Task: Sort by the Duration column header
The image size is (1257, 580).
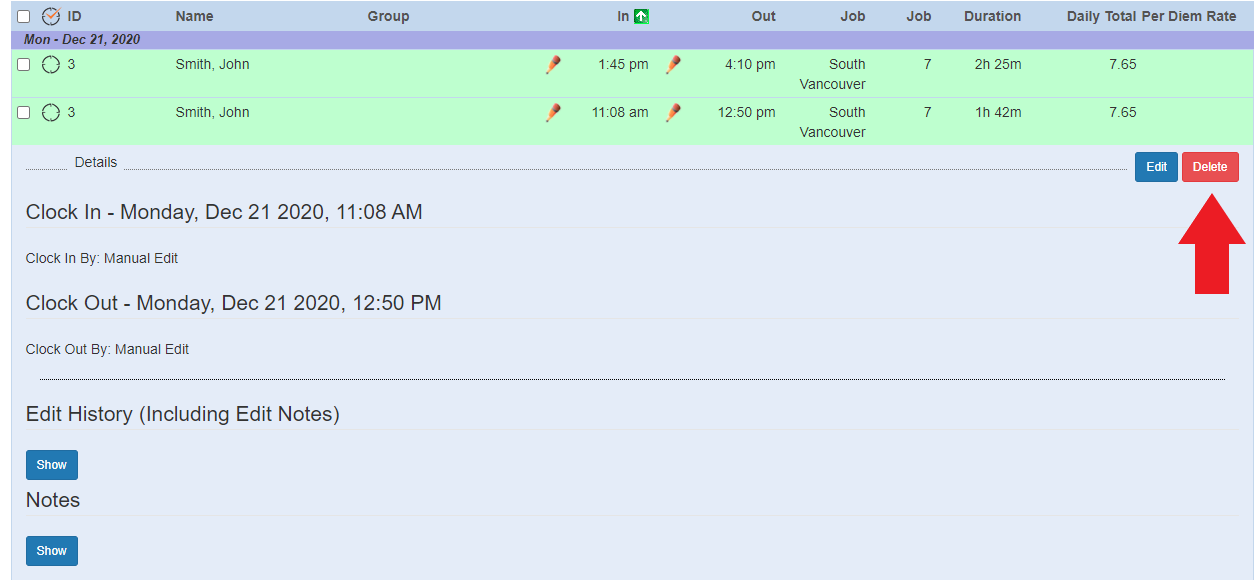Action: click(x=992, y=16)
